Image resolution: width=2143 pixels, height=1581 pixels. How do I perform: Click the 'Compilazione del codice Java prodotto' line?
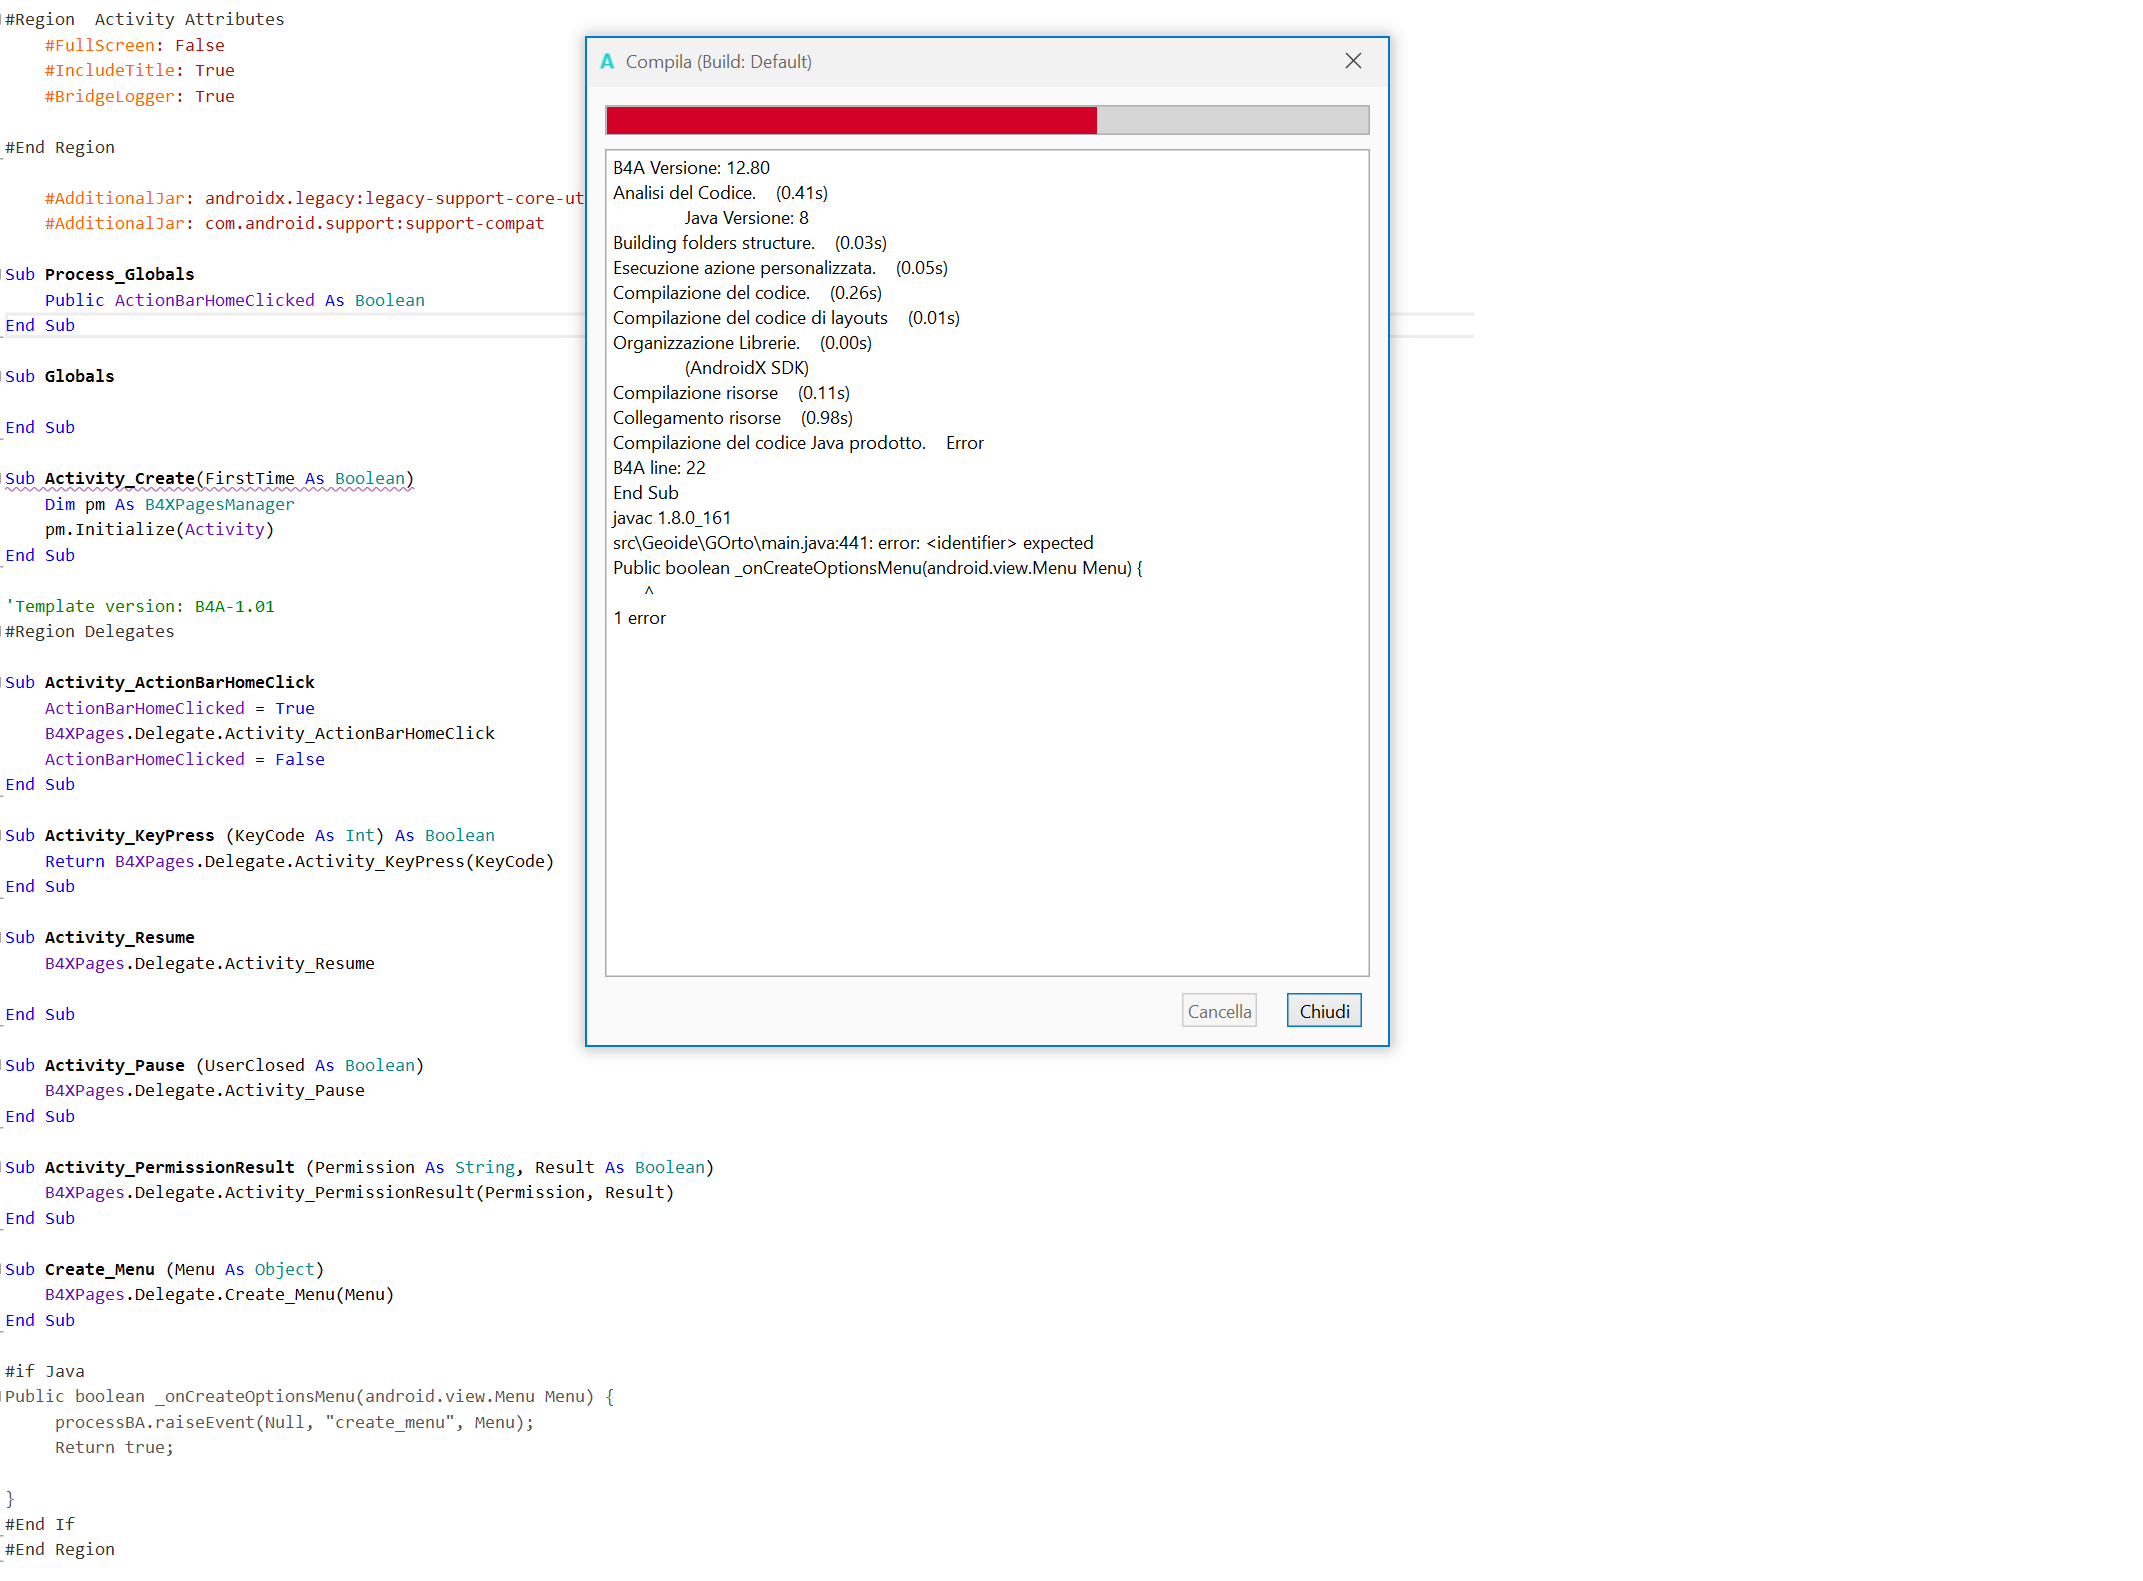click(768, 443)
